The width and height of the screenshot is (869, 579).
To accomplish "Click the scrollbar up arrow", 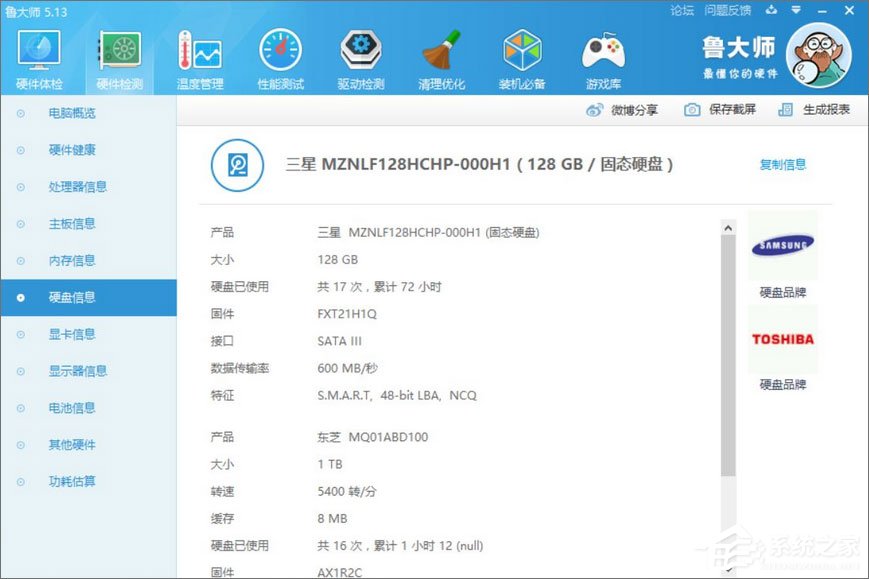I will click(728, 226).
